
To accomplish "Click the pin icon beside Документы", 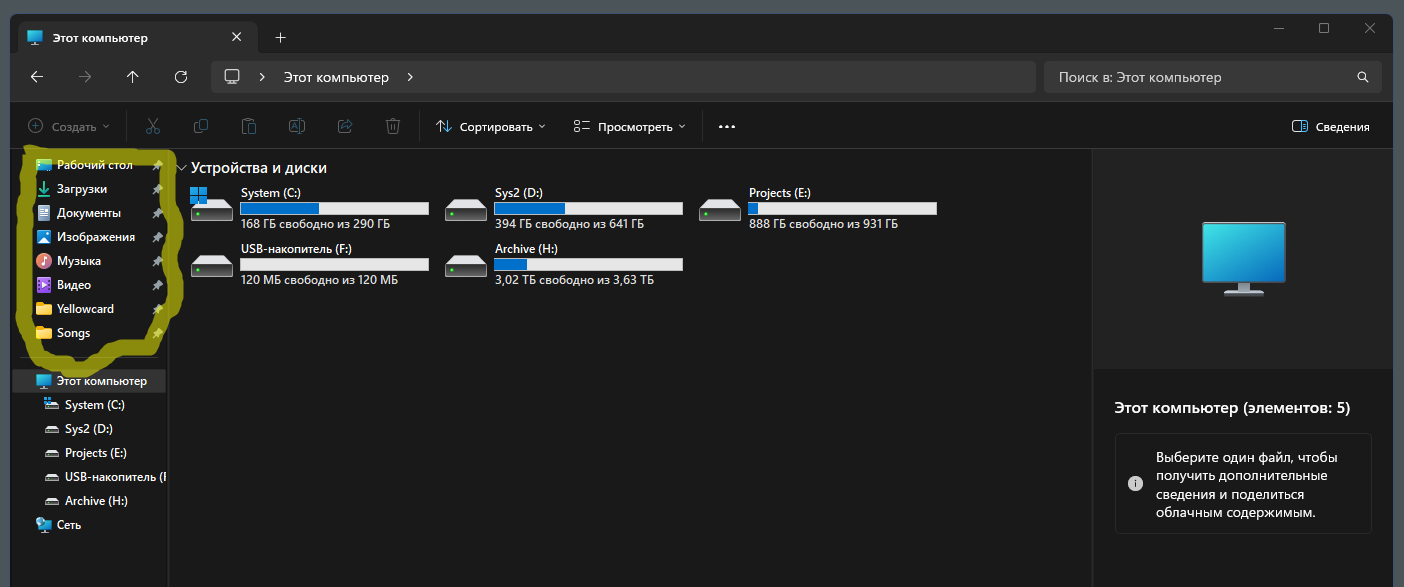I will click(157, 213).
